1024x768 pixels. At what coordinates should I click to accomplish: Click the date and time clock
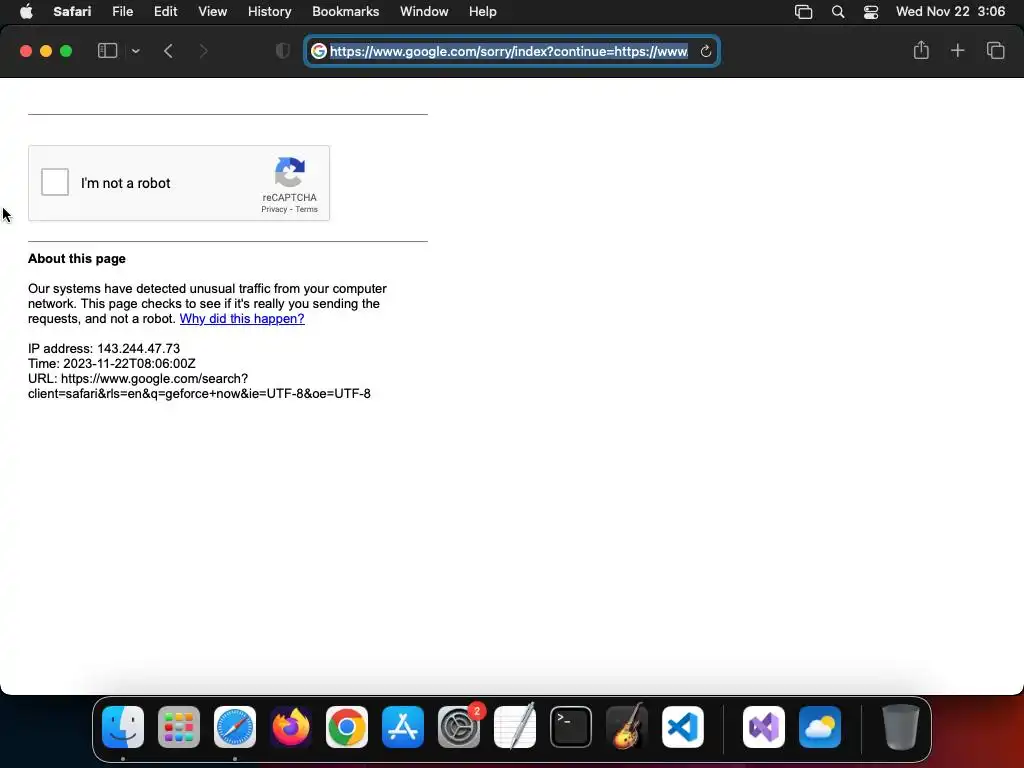click(x=950, y=12)
